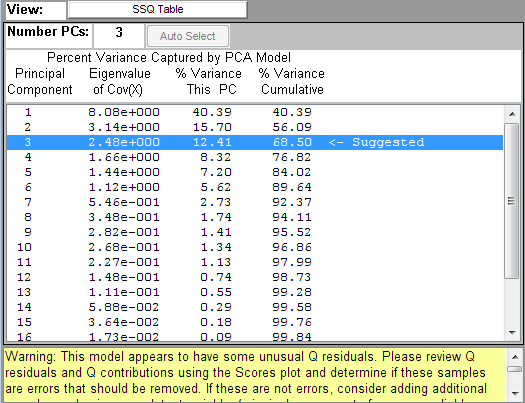Screen dimensions: 525x403
Task: Select principal component row 4 with eigenvalue 1.66e+000
Action: pyautogui.click(x=255, y=157)
